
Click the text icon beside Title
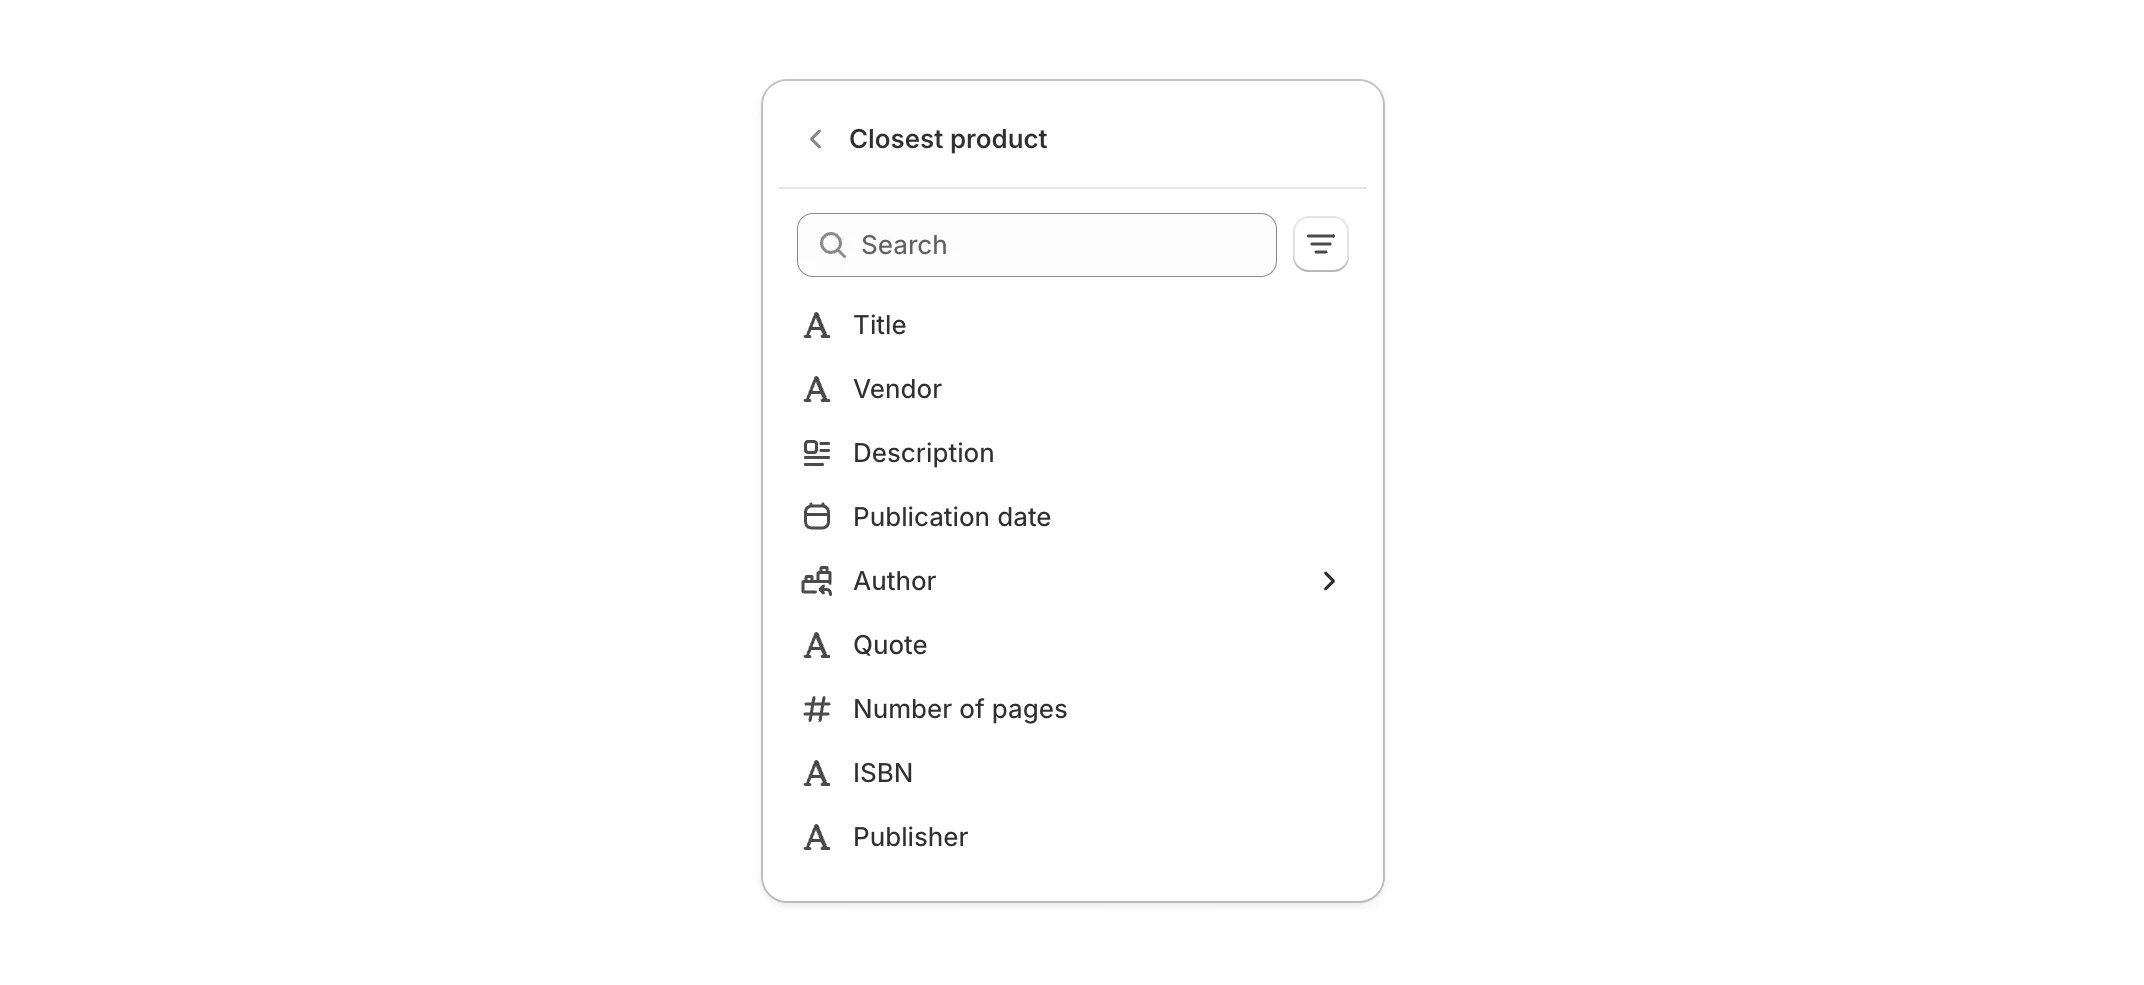point(817,326)
